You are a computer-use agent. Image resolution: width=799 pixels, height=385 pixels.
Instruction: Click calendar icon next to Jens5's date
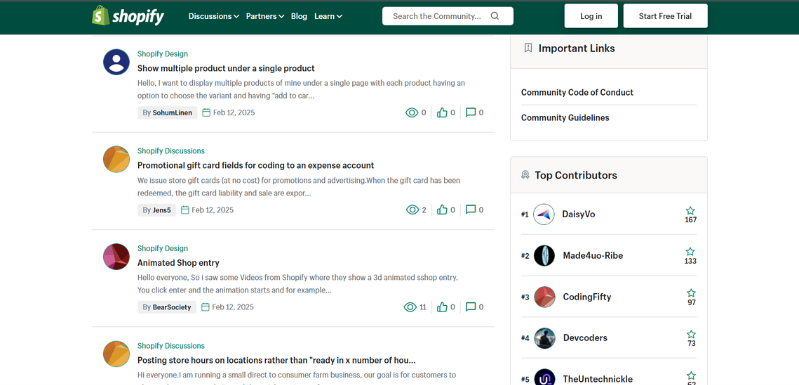click(x=185, y=210)
